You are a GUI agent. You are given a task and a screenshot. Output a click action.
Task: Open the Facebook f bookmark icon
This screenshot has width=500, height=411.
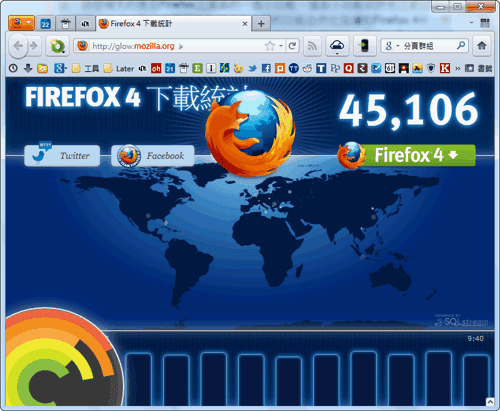click(266, 68)
